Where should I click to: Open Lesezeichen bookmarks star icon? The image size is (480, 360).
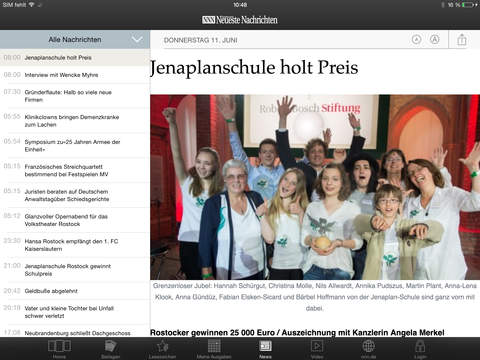162,348
